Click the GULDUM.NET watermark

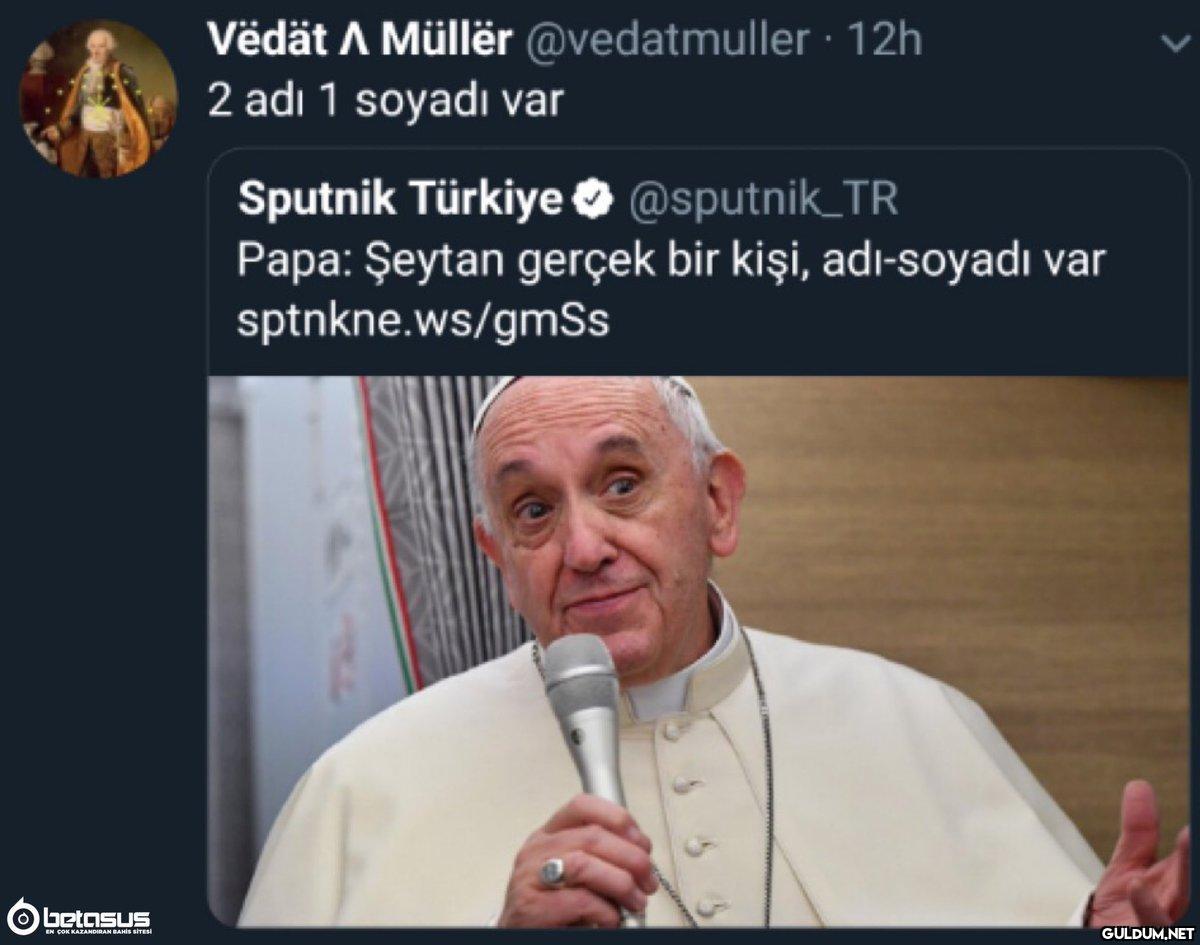tap(1141, 932)
